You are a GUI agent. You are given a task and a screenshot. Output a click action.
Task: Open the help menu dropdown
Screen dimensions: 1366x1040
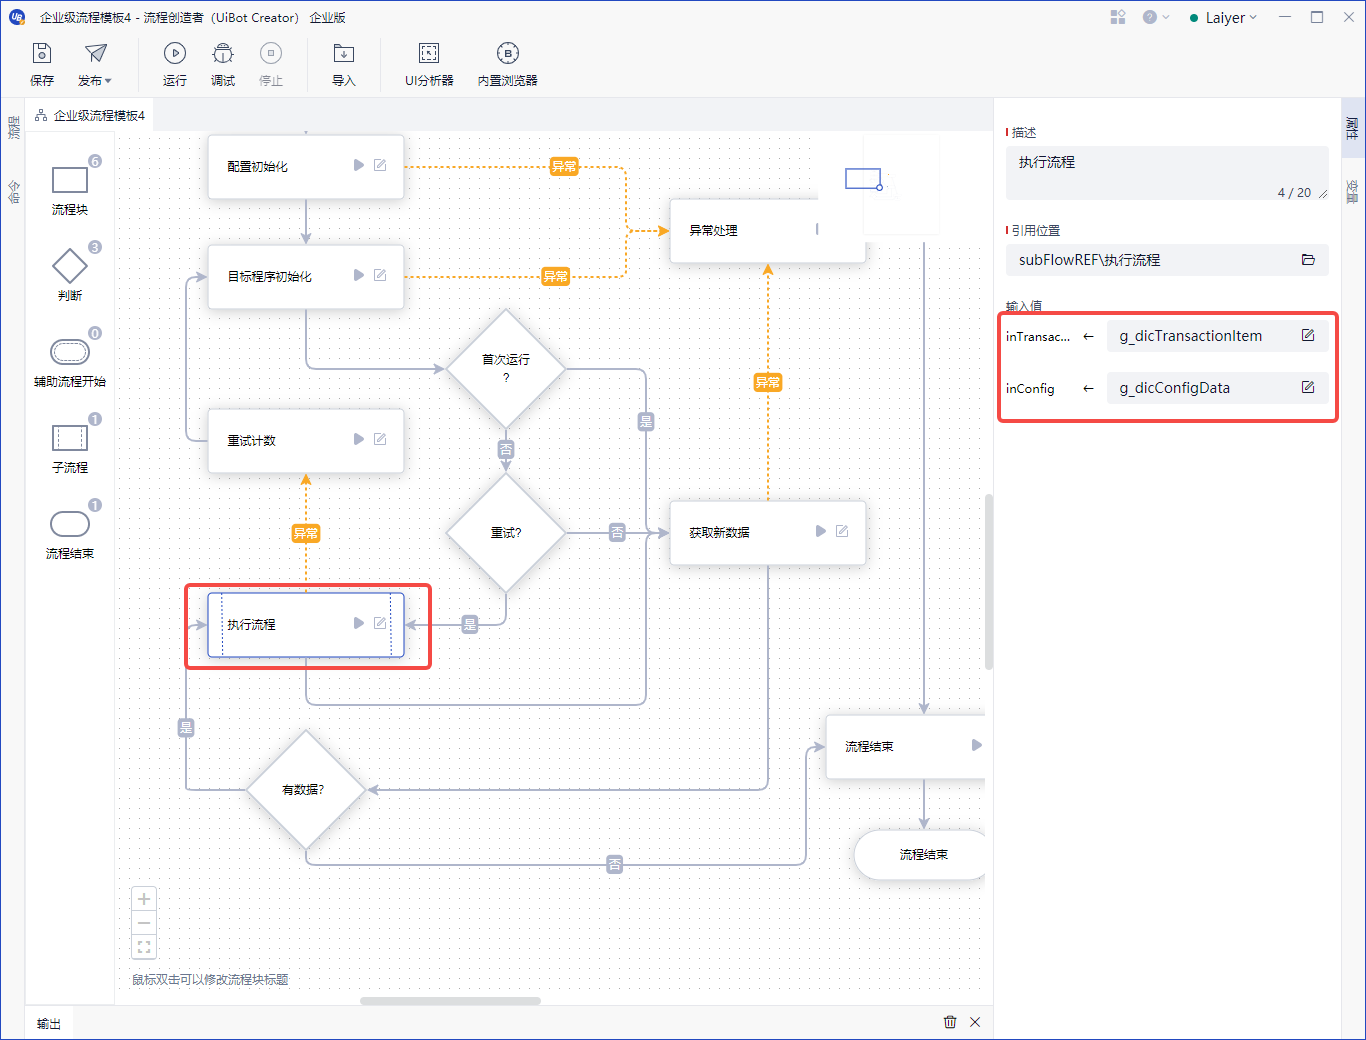pos(1155,17)
